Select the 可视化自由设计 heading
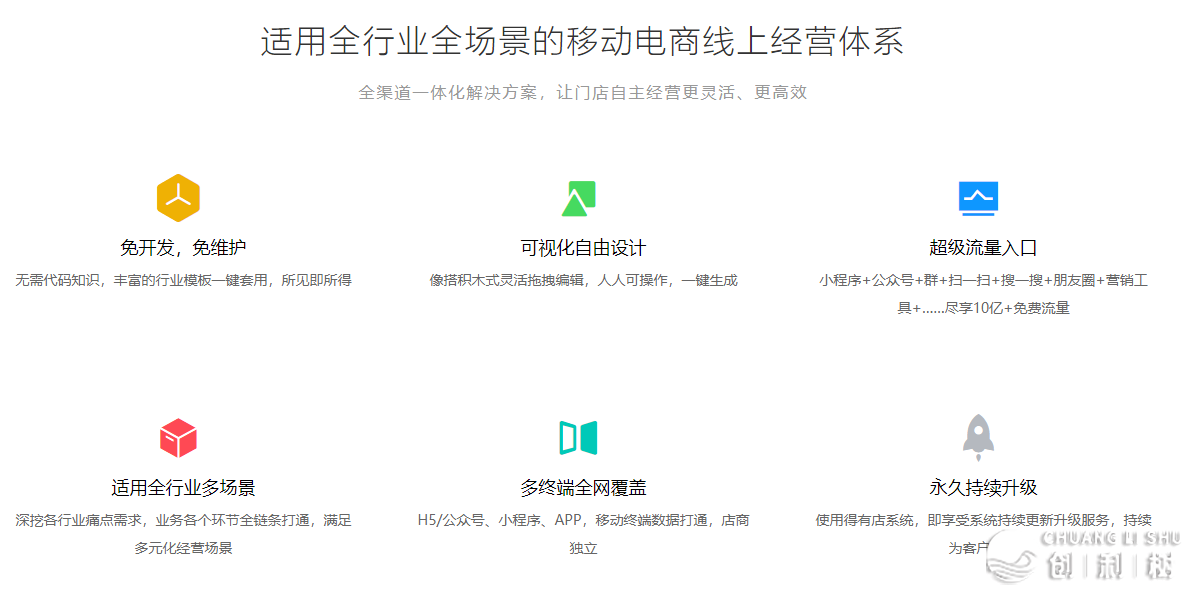Image resolution: width=1191 pixels, height=591 pixels. coord(583,248)
